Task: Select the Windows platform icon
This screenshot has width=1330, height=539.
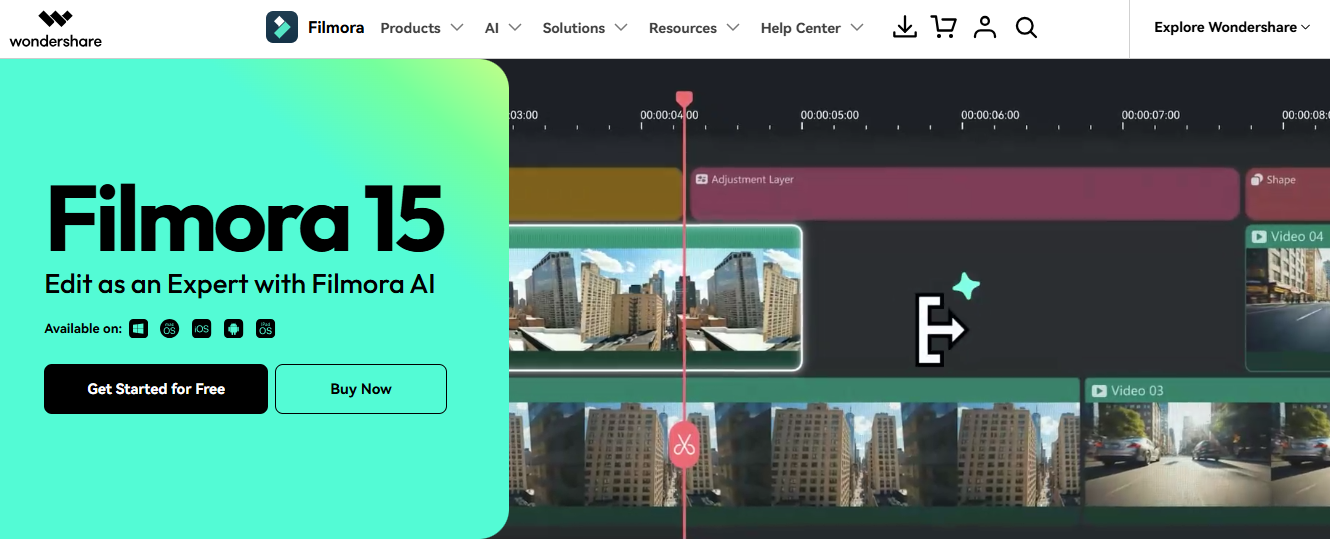Action: pos(138,328)
